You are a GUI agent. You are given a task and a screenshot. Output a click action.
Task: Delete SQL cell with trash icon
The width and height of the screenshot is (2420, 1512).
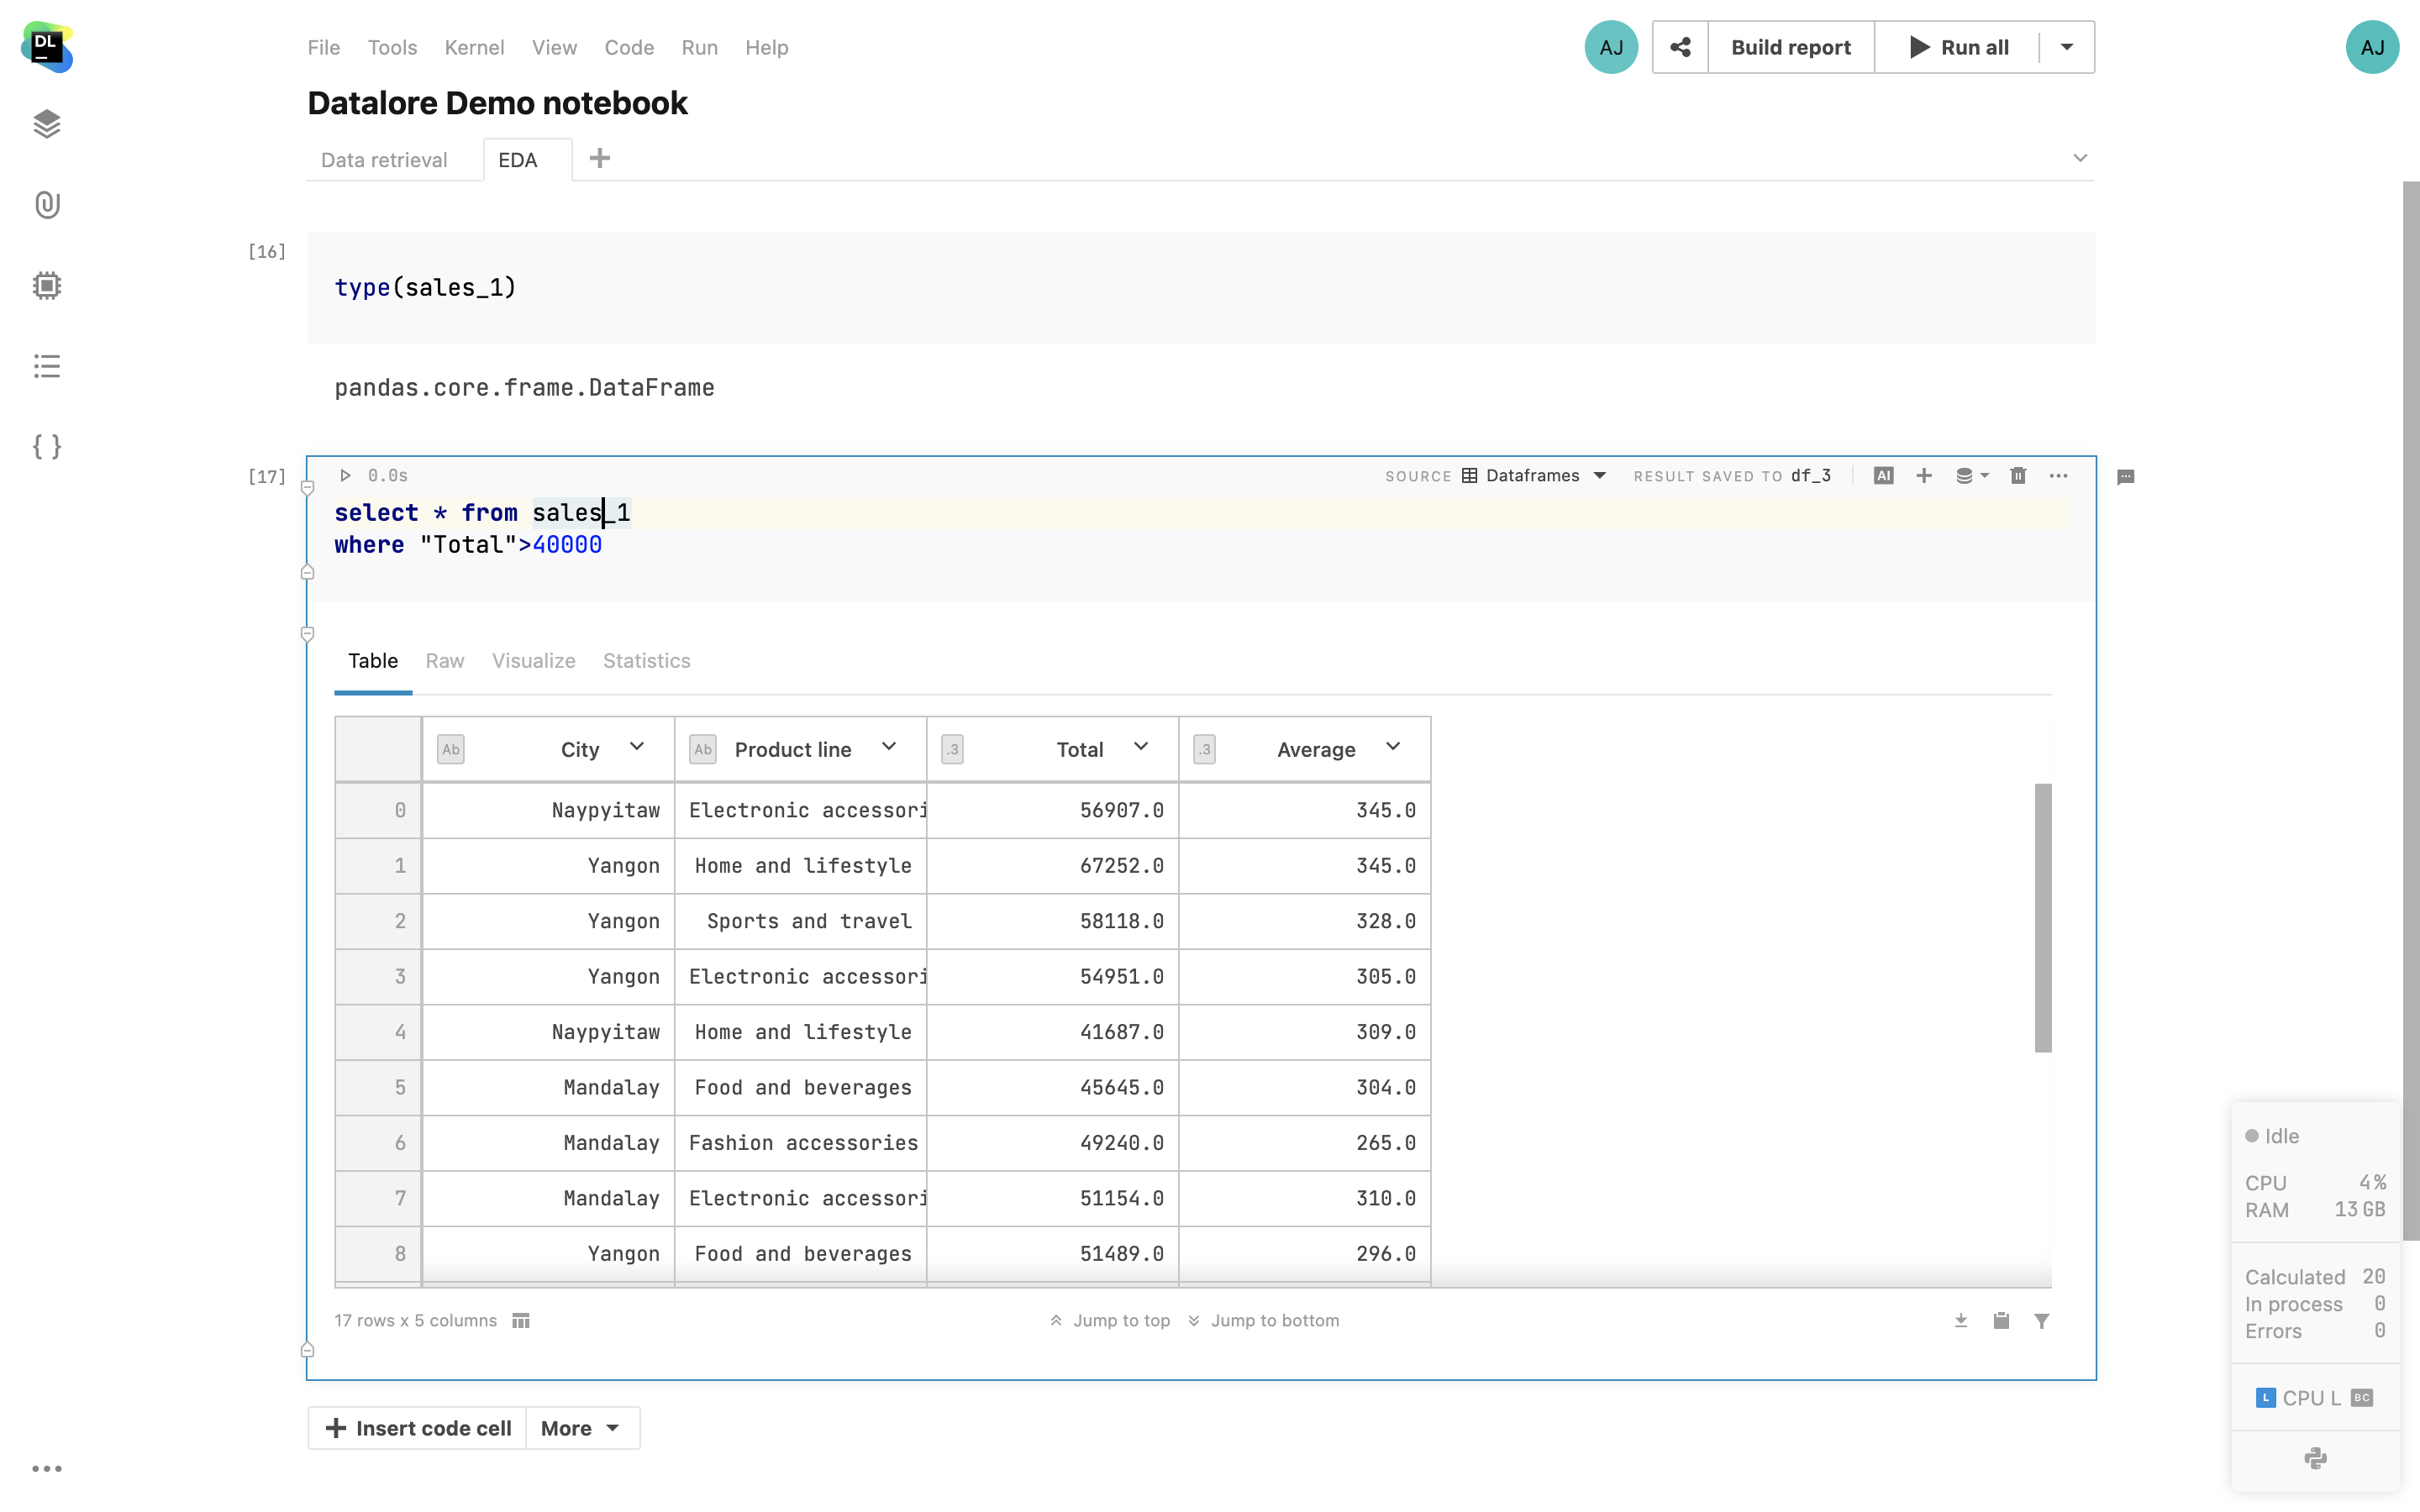click(2018, 476)
